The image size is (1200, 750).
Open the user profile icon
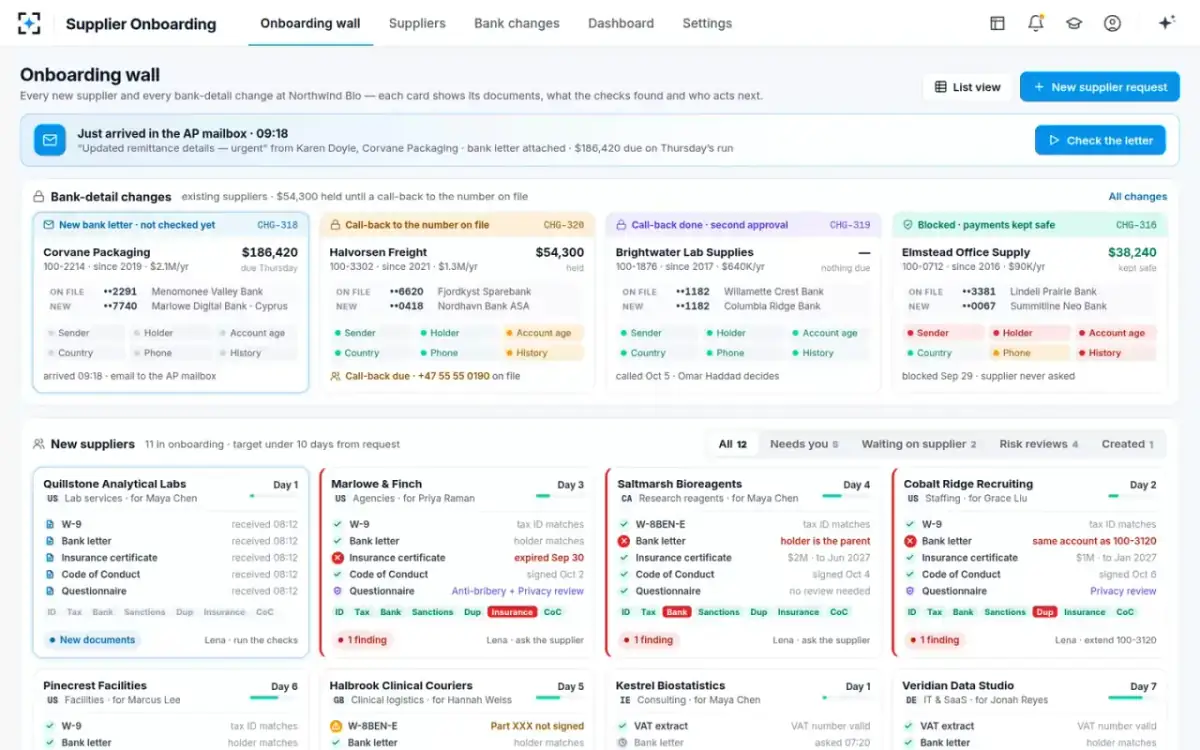point(1112,23)
